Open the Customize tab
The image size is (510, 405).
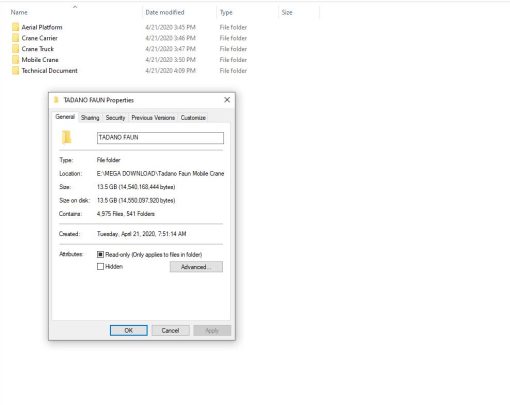tap(193, 118)
